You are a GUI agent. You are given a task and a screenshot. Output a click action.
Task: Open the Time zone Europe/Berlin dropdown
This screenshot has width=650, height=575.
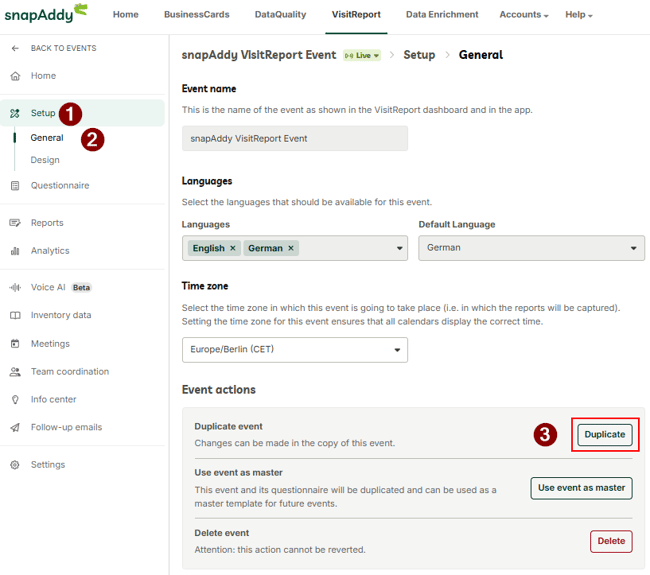[295, 349]
